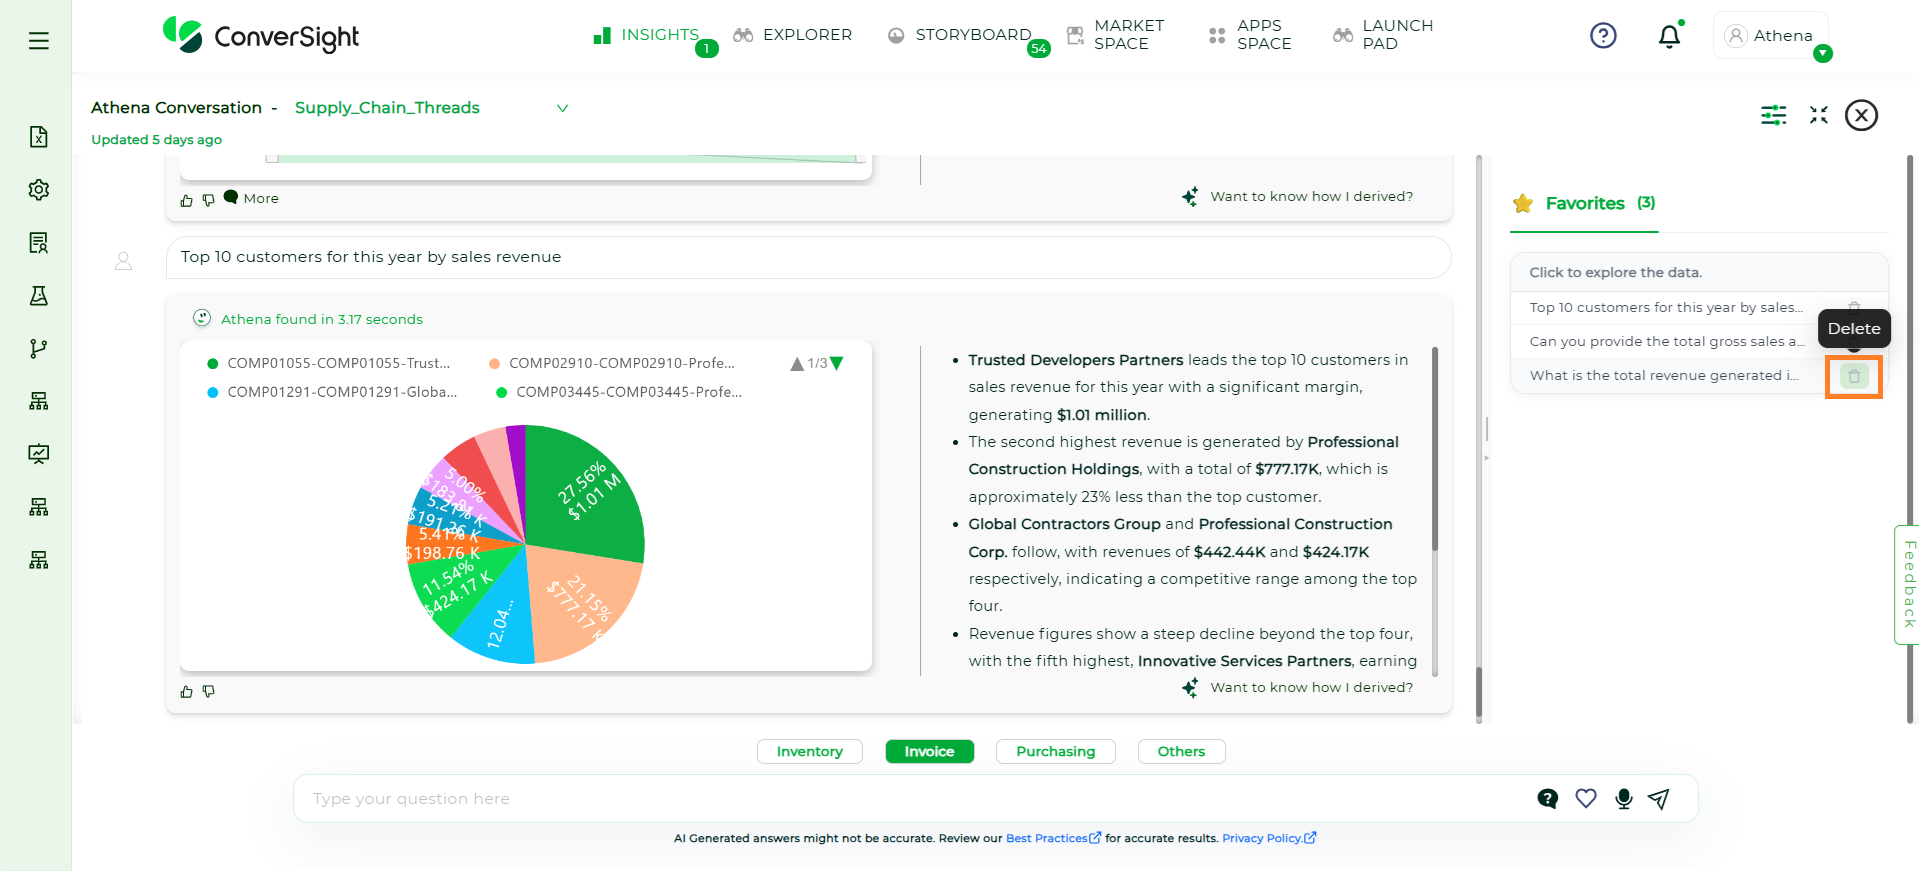Open More comment option under the chart
The image size is (1919, 871).
click(x=251, y=198)
